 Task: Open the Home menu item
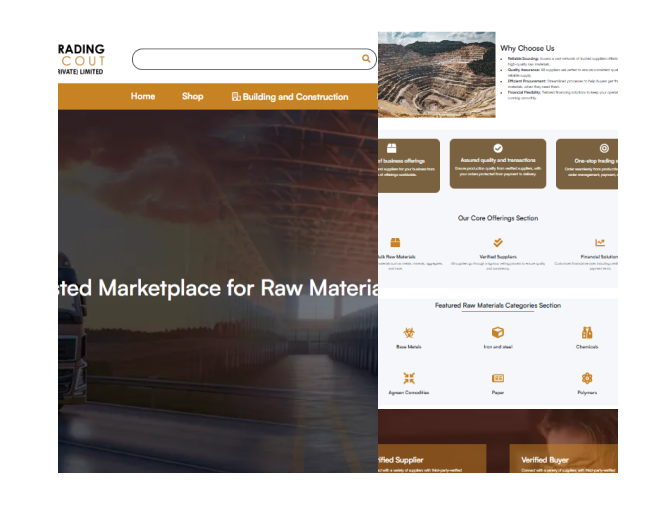pyautogui.click(x=143, y=97)
